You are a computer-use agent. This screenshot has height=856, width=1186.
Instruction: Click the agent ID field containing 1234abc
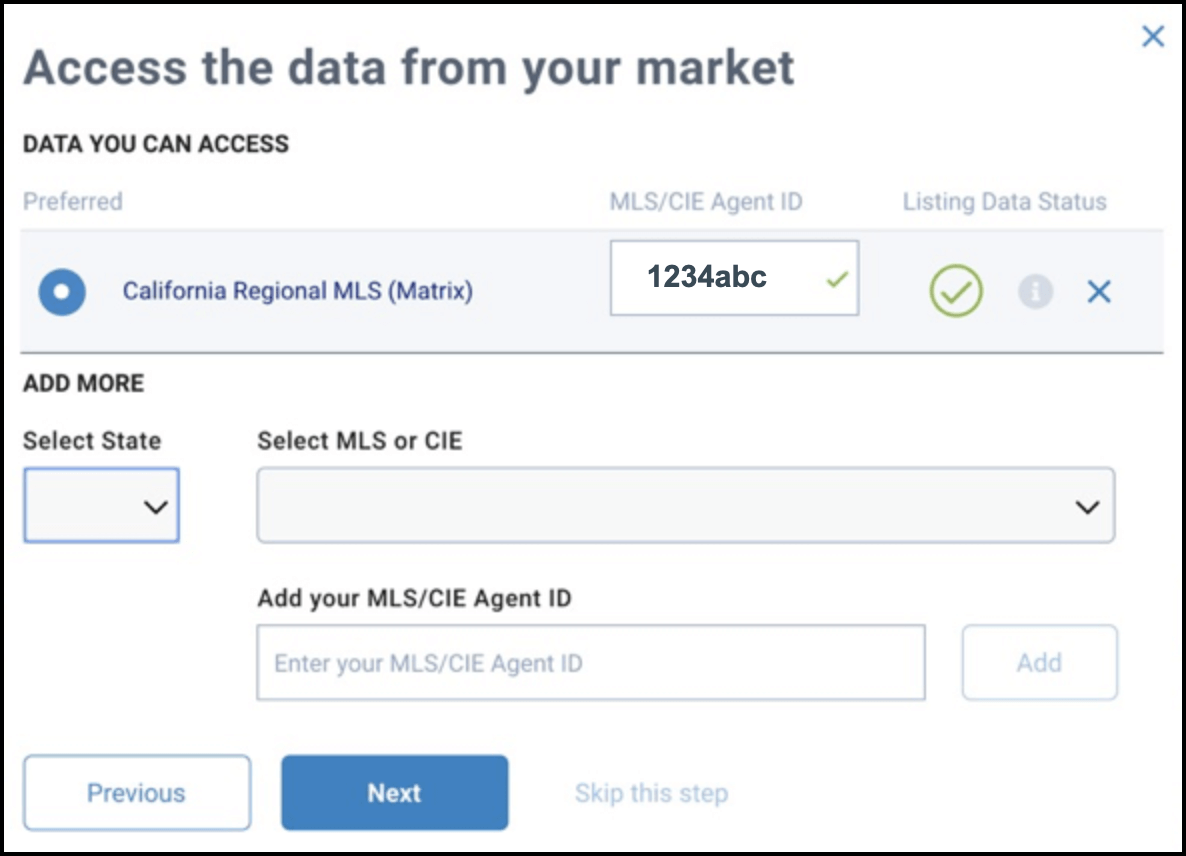click(720, 278)
